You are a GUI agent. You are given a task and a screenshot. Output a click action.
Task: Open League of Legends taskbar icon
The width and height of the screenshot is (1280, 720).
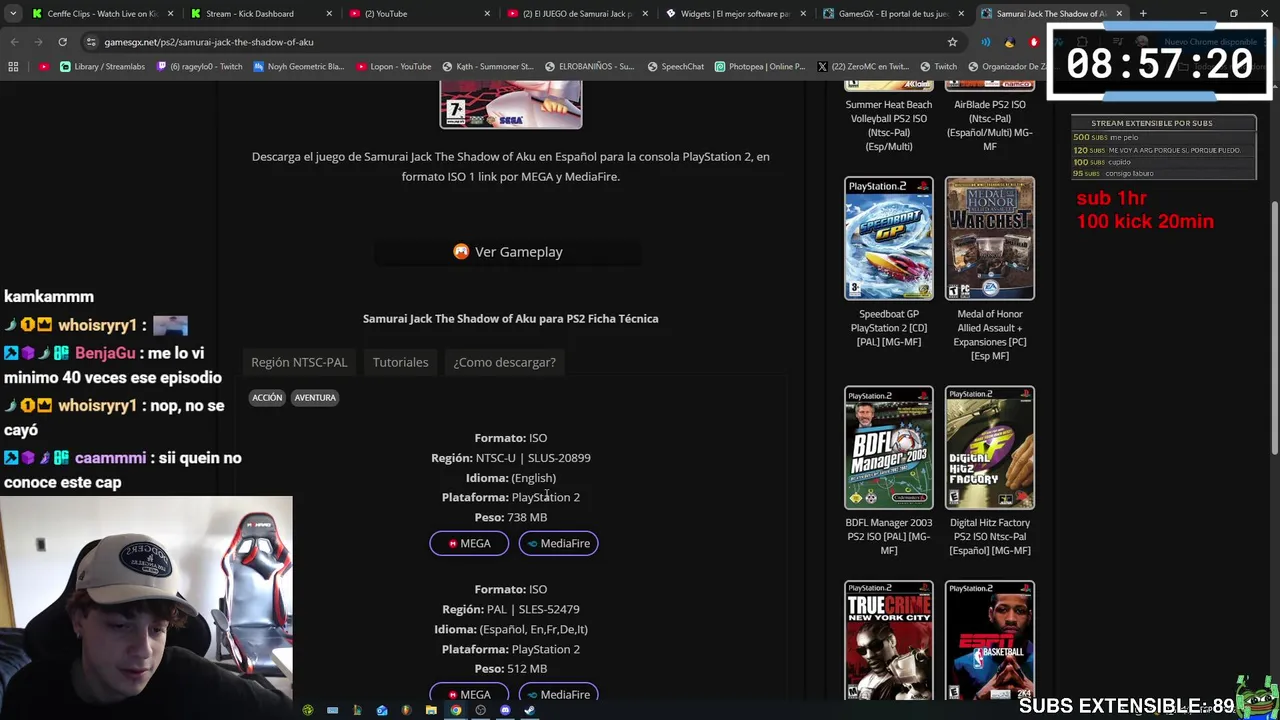pyautogui.click(x=357, y=710)
